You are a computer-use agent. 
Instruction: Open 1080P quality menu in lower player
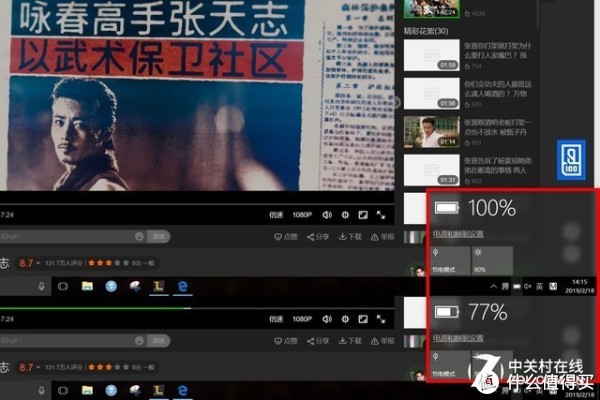[x=302, y=319]
